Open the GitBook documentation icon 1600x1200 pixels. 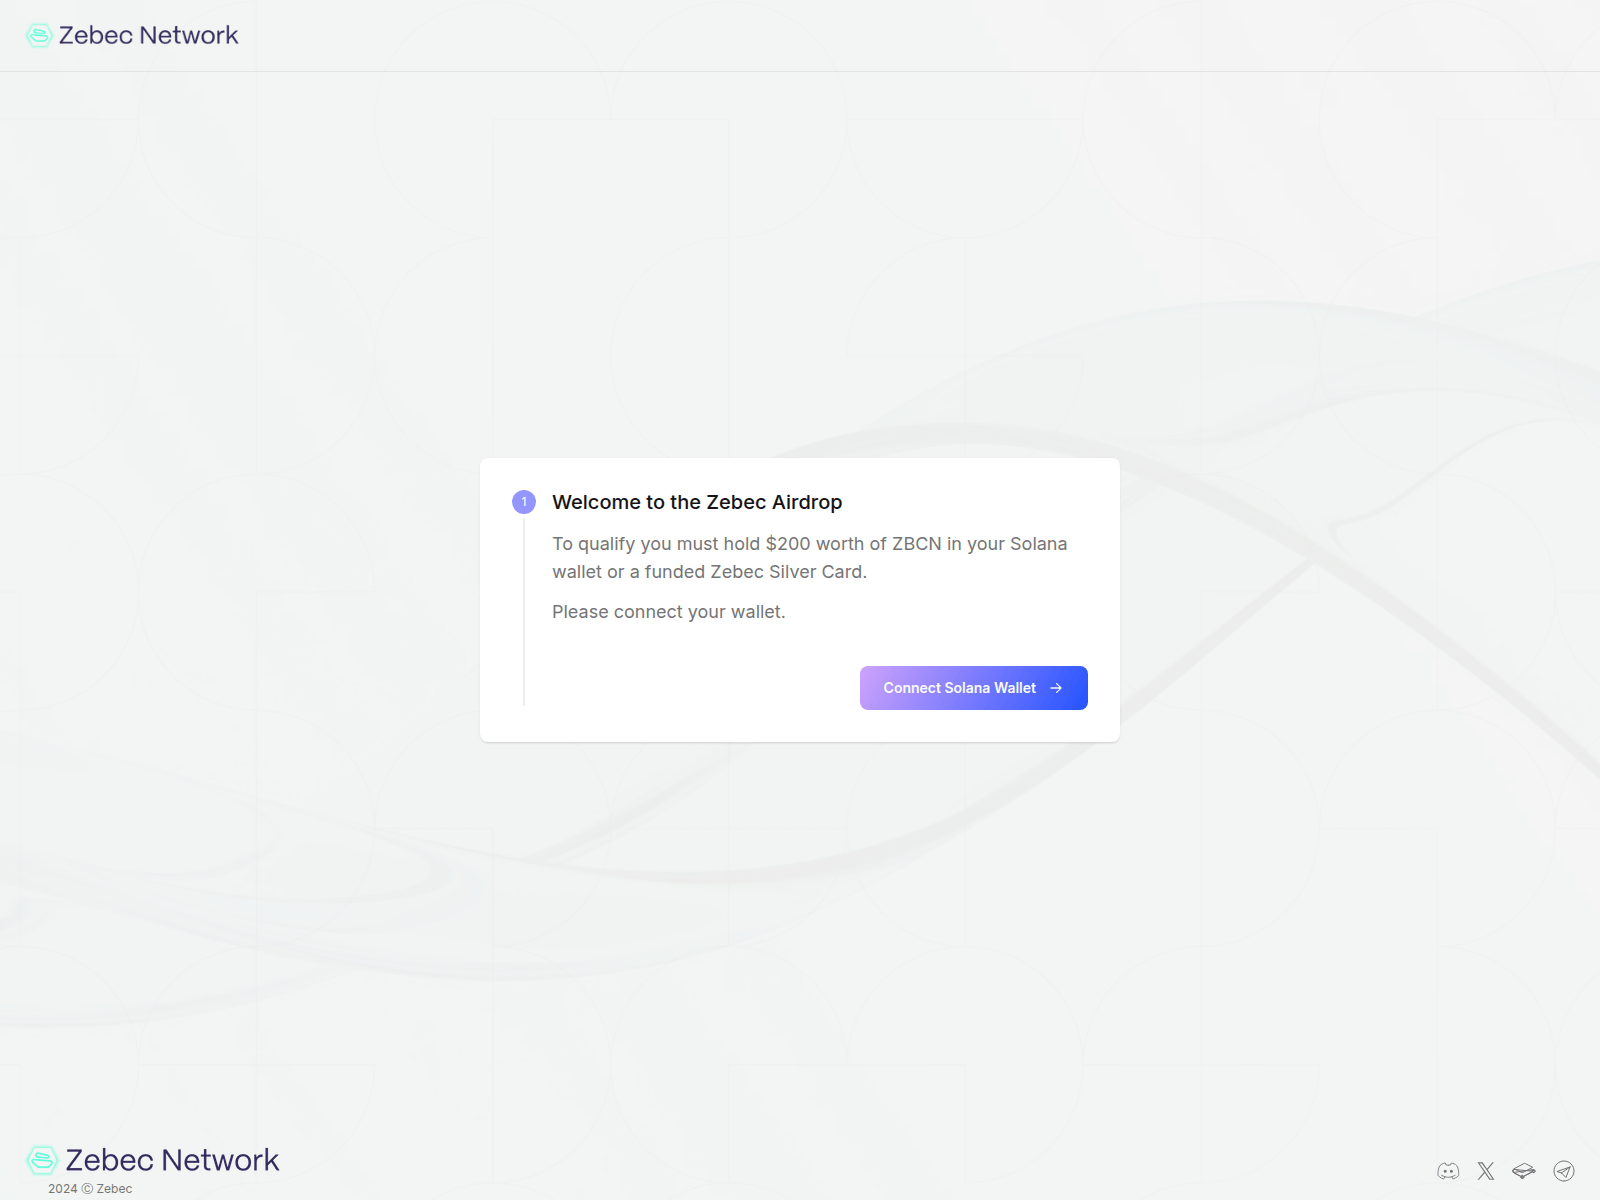click(1524, 1171)
